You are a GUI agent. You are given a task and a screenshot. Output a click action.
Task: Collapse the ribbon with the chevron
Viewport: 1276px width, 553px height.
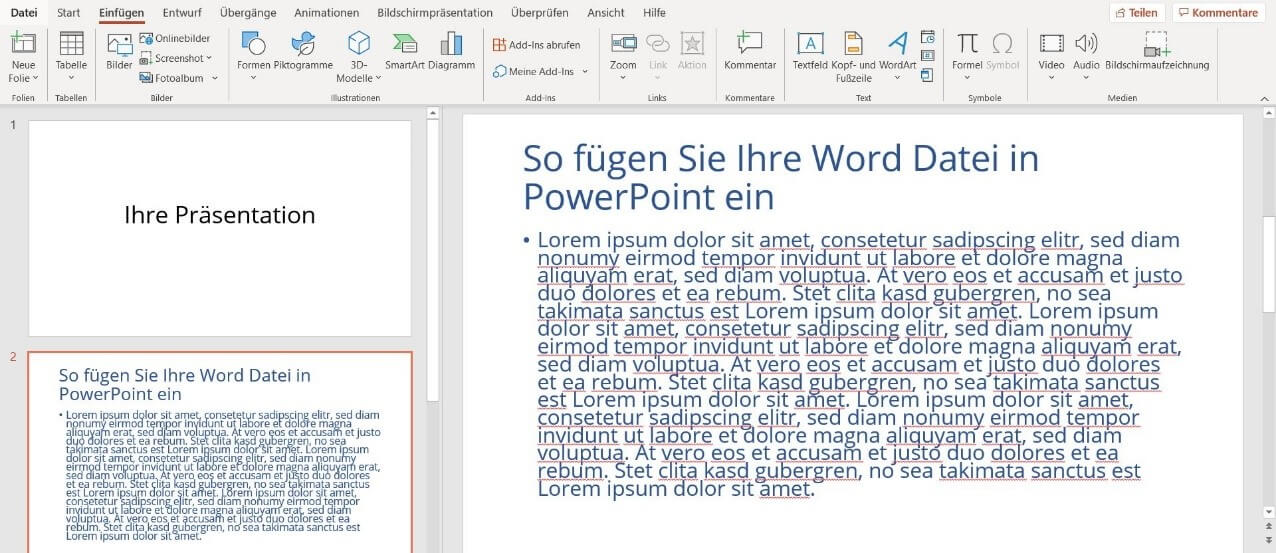(1263, 98)
